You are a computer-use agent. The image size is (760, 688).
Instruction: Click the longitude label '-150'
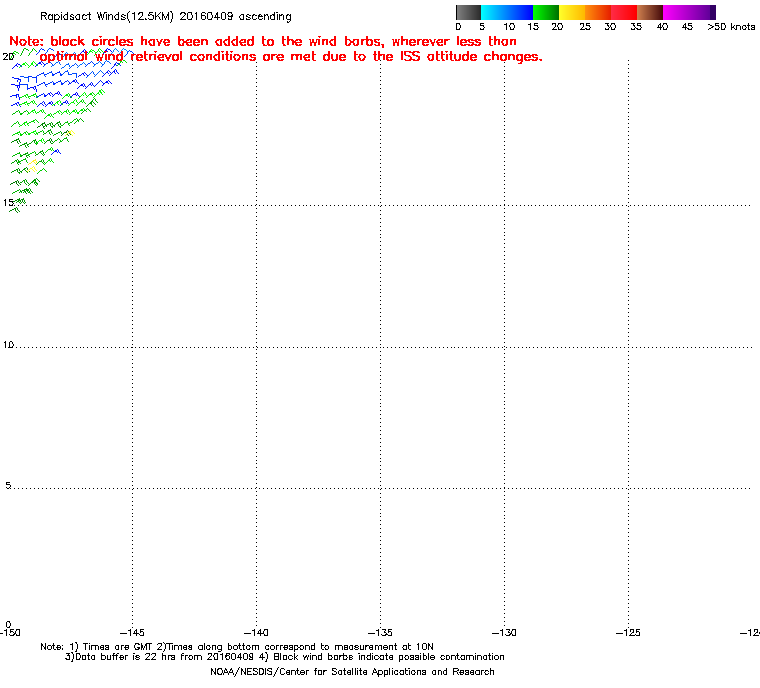(10, 632)
